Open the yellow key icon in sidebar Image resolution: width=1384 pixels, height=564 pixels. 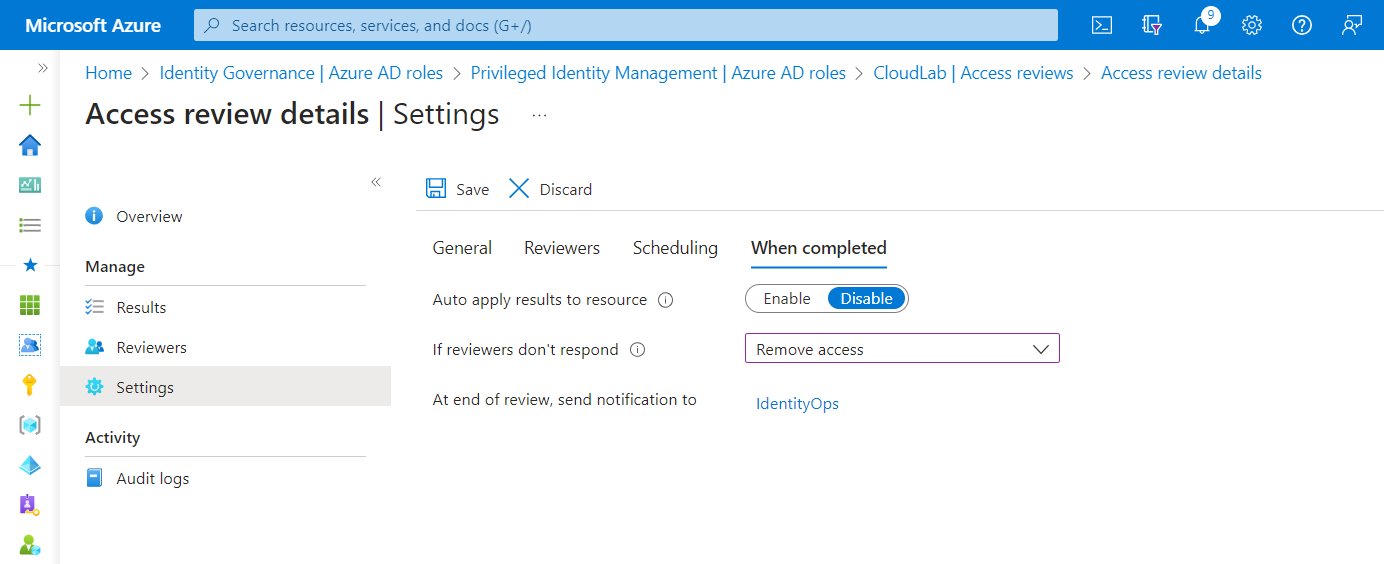(30, 385)
